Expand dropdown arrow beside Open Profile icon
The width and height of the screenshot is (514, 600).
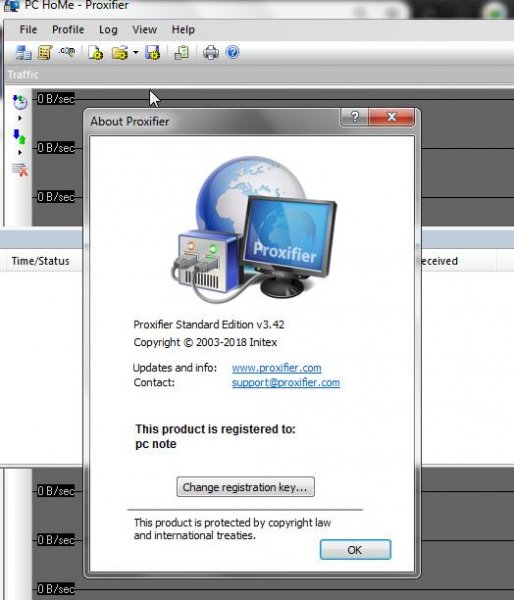point(135,52)
